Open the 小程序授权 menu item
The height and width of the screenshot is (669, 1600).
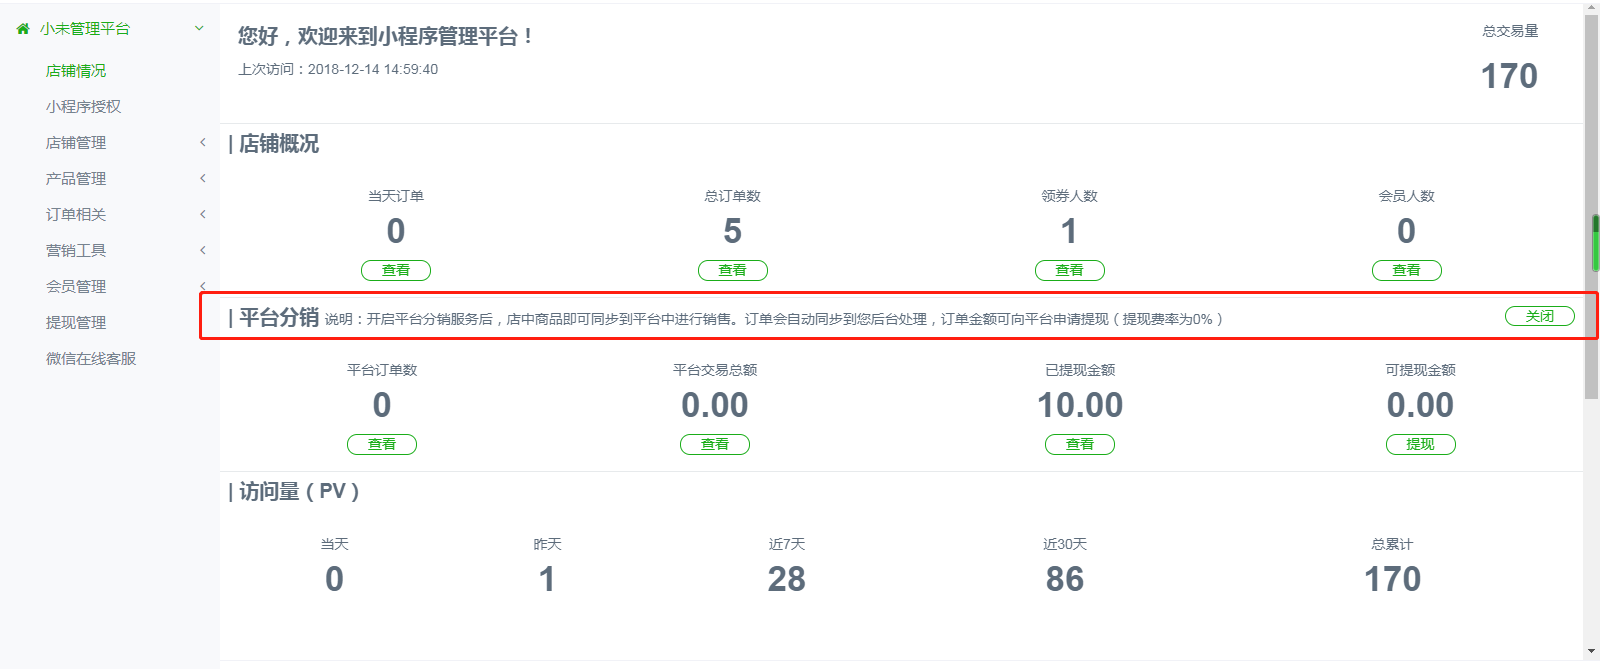coord(83,107)
